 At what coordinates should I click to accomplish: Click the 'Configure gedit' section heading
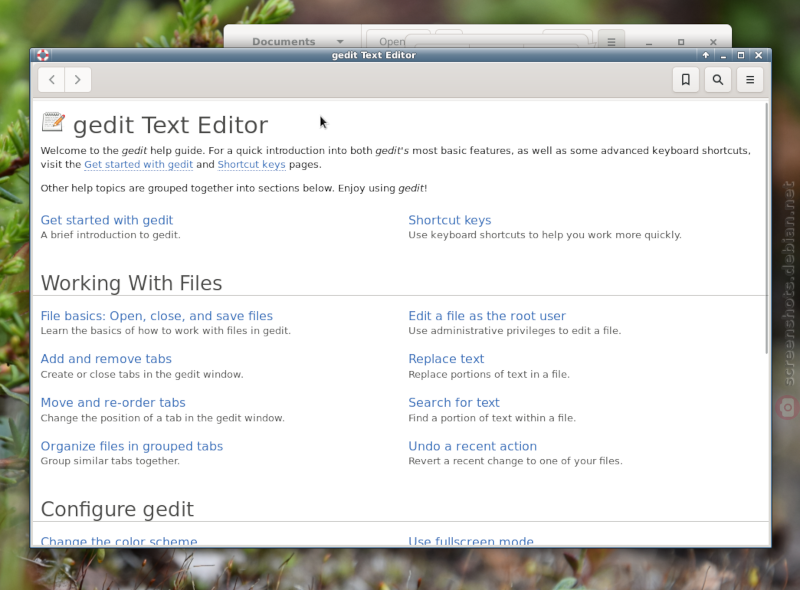coord(117,509)
